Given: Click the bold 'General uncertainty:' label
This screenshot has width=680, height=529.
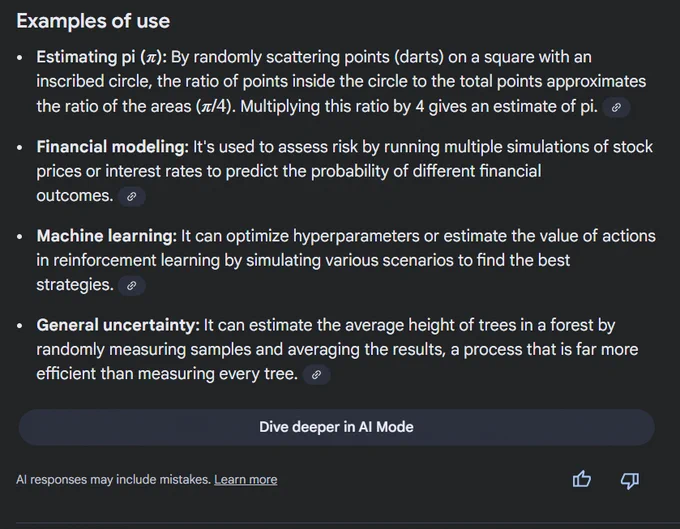Looking at the screenshot, I should click(x=118, y=325).
